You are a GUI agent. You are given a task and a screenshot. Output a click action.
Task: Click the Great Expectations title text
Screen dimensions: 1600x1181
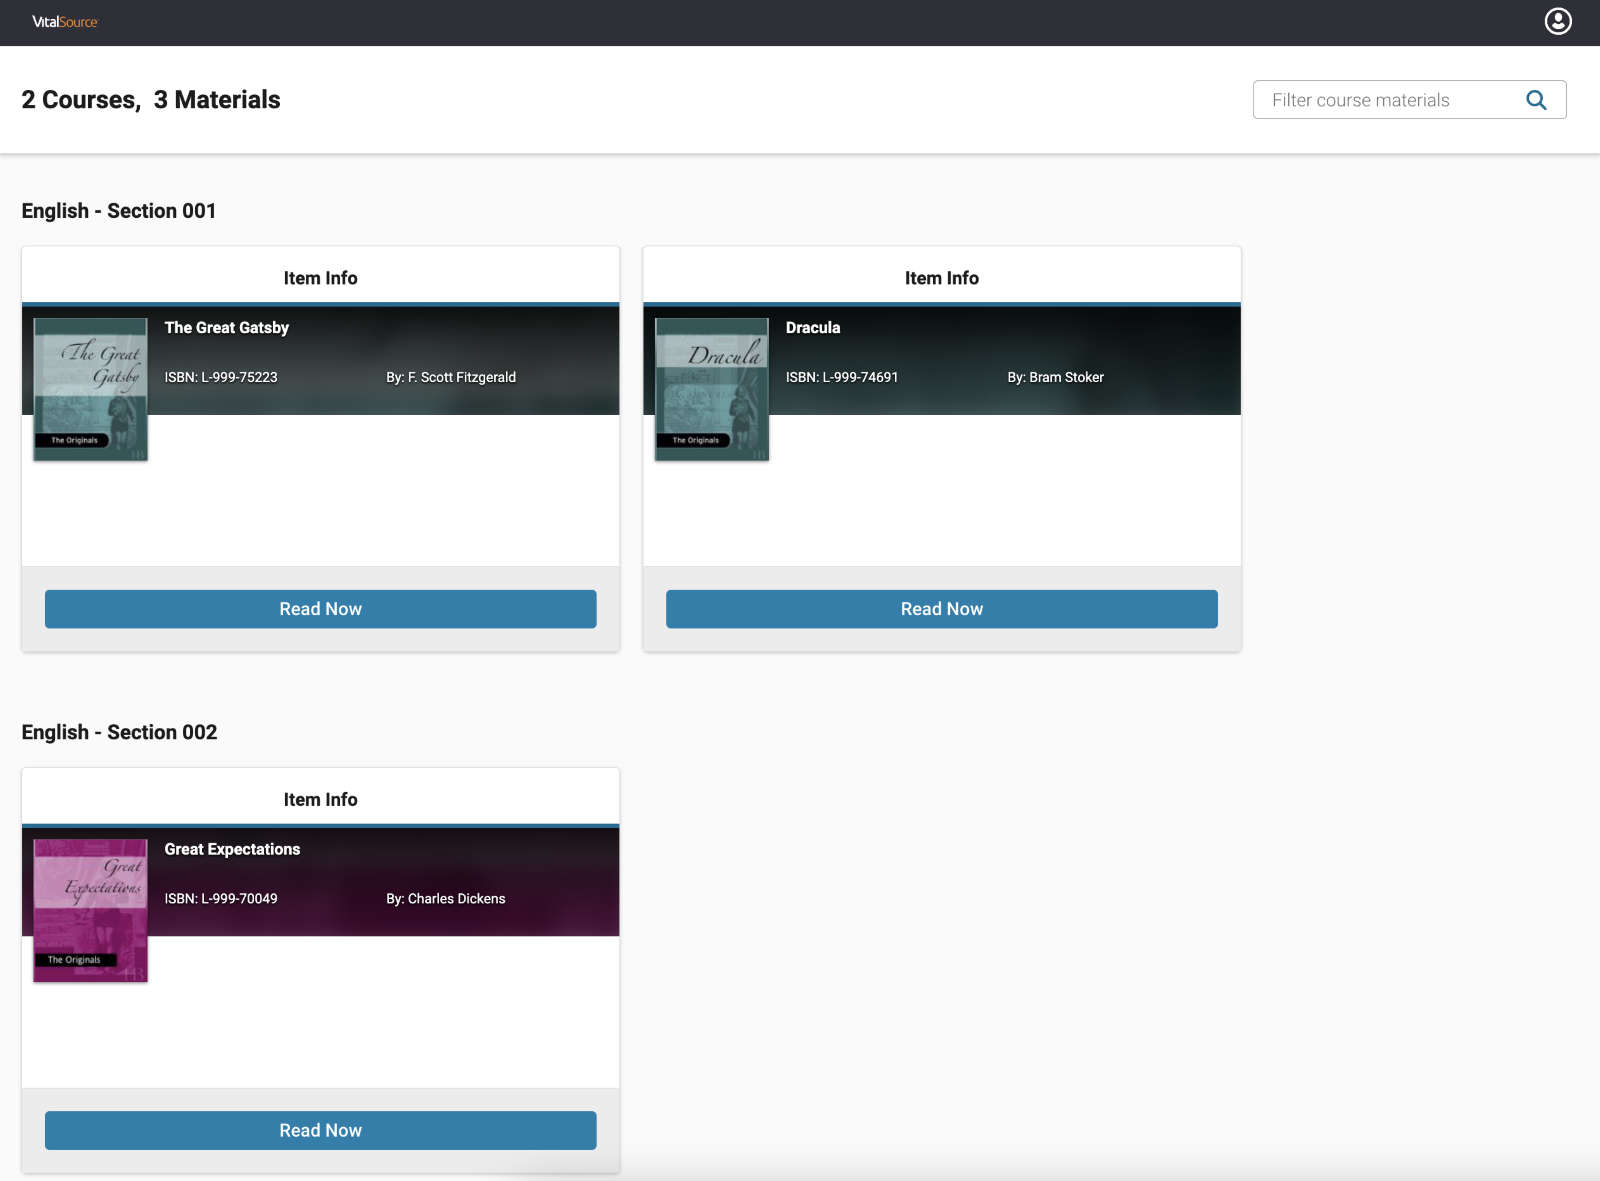click(x=232, y=849)
